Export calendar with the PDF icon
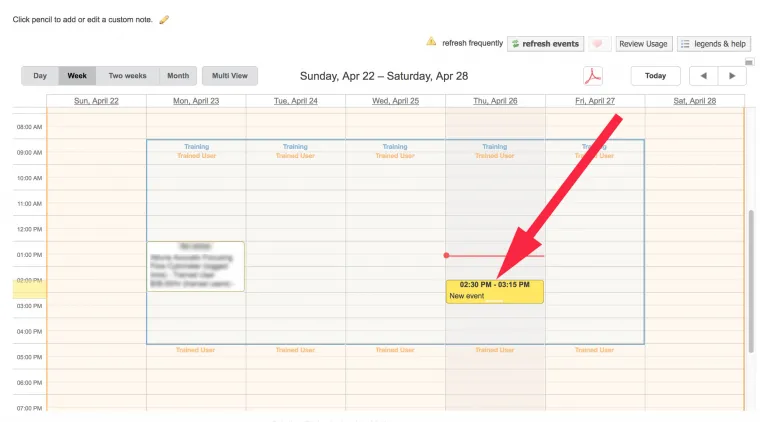 click(x=593, y=77)
